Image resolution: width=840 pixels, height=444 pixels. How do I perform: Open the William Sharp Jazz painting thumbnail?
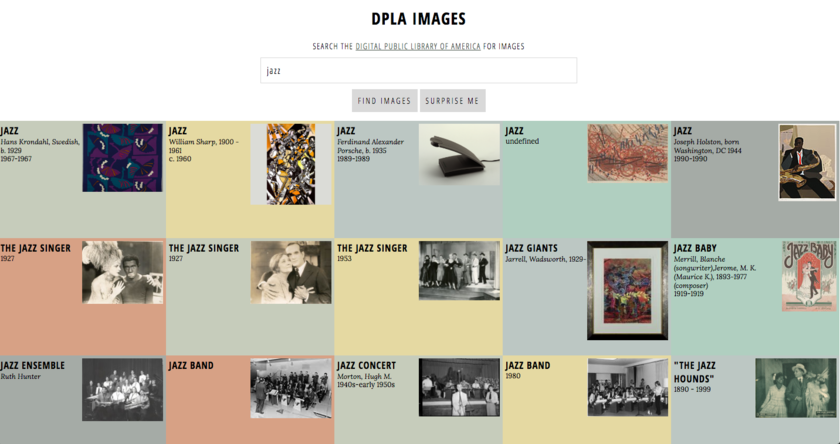click(x=291, y=164)
